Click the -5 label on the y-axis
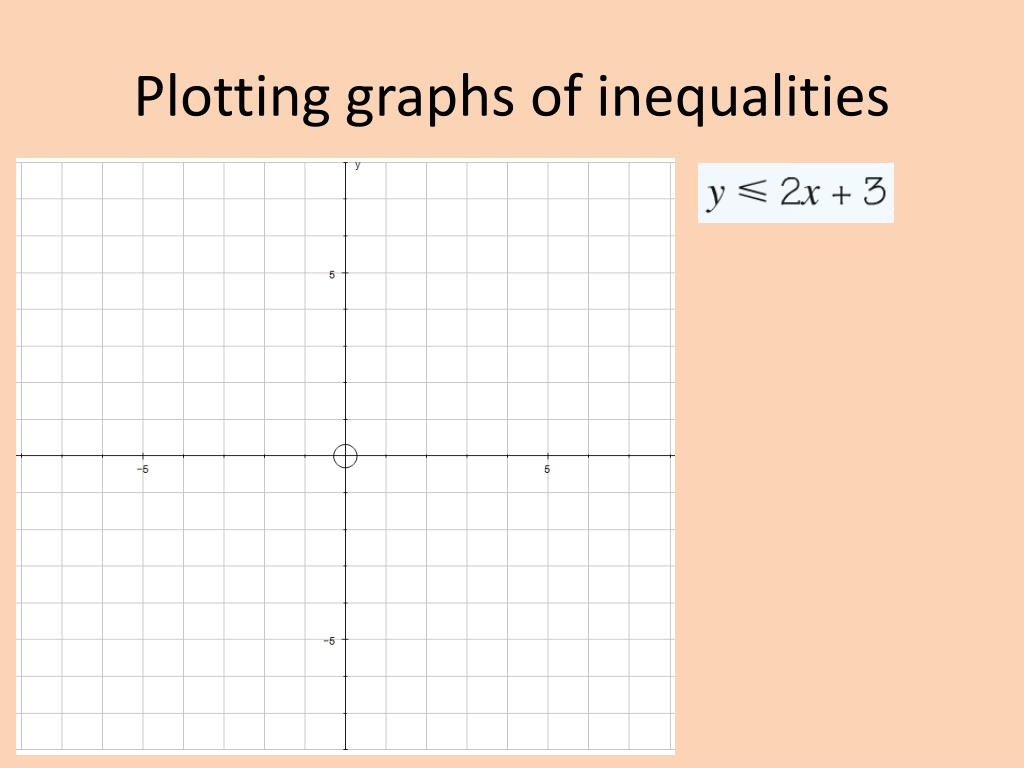The width and height of the screenshot is (1024, 768). [329, 641]
